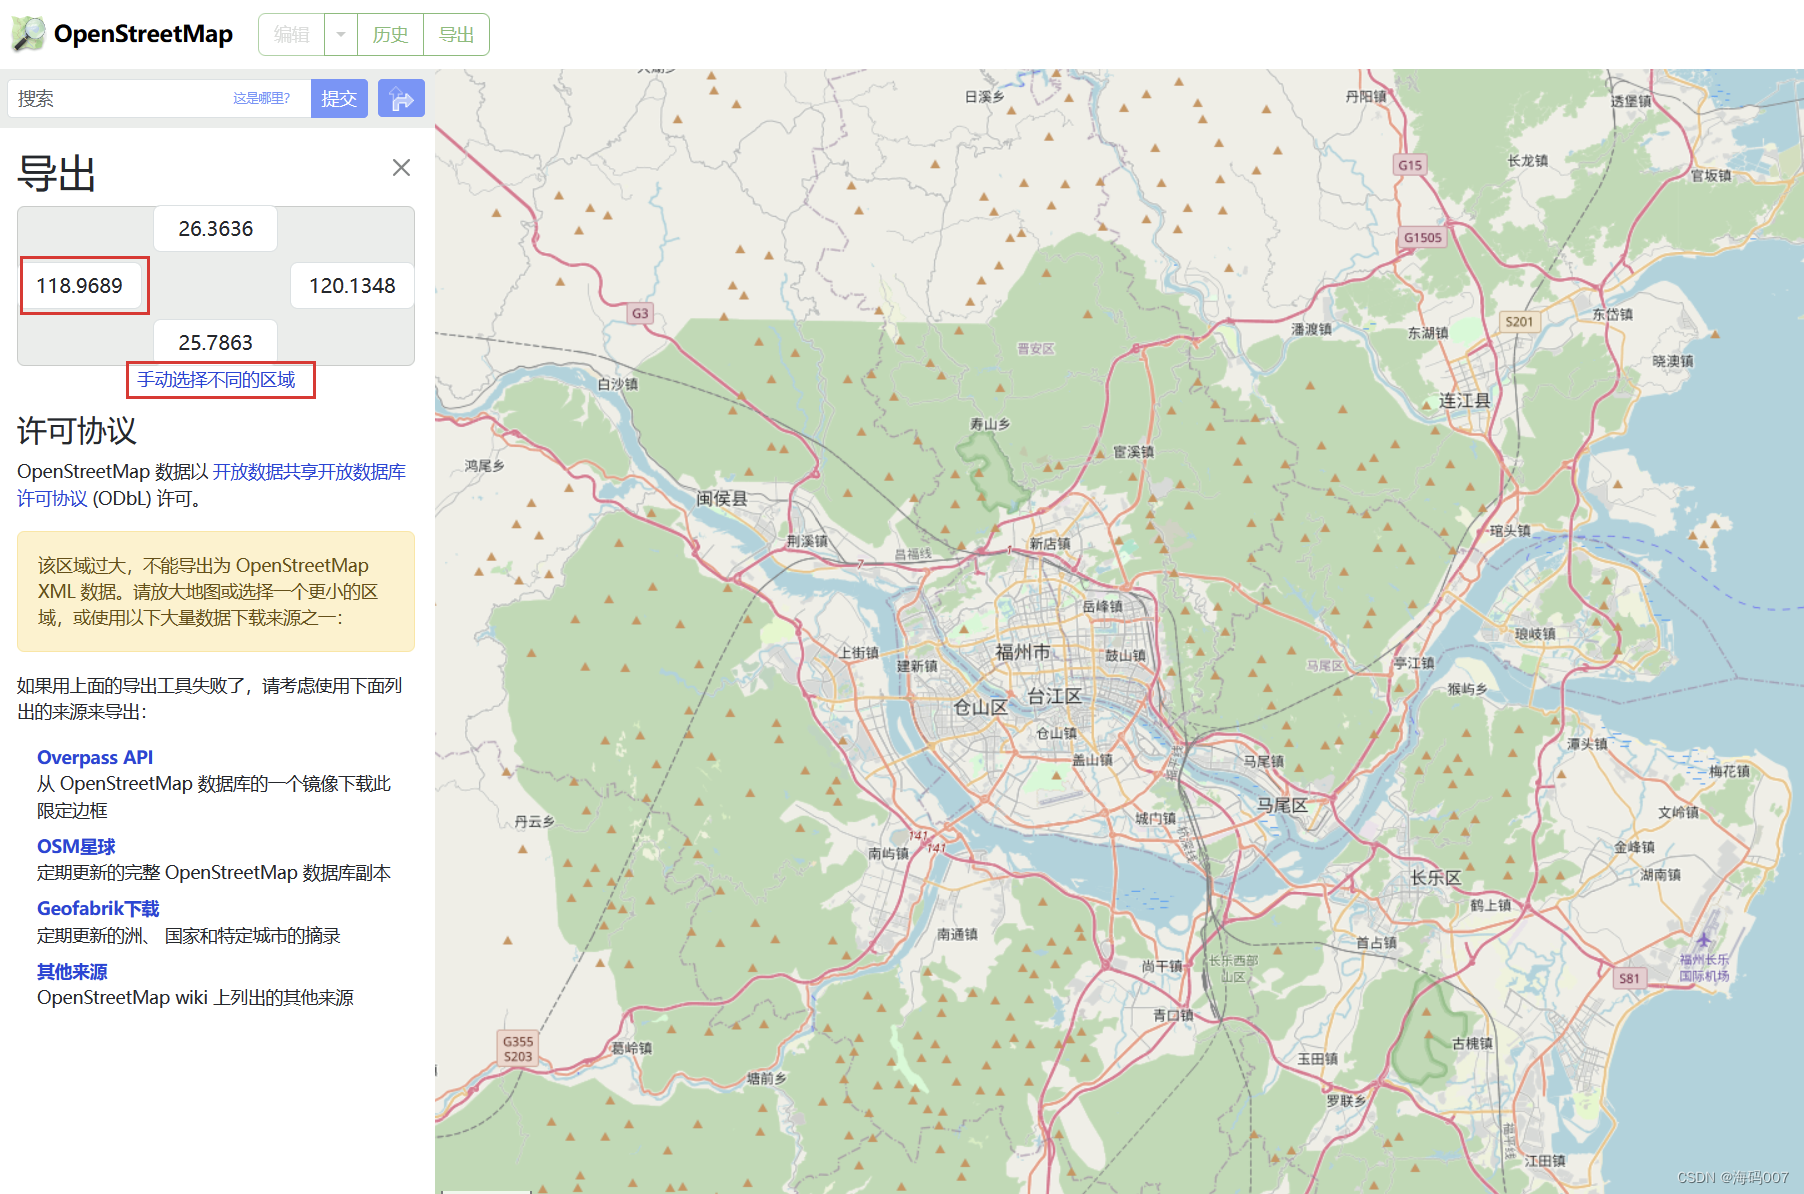Open the 编辑 edit tab

292,35
